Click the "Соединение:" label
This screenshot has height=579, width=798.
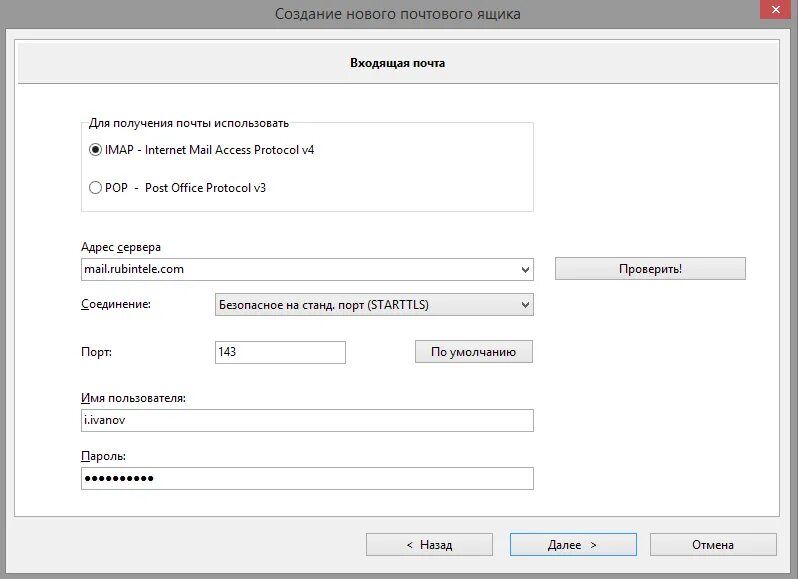point(115,303)
